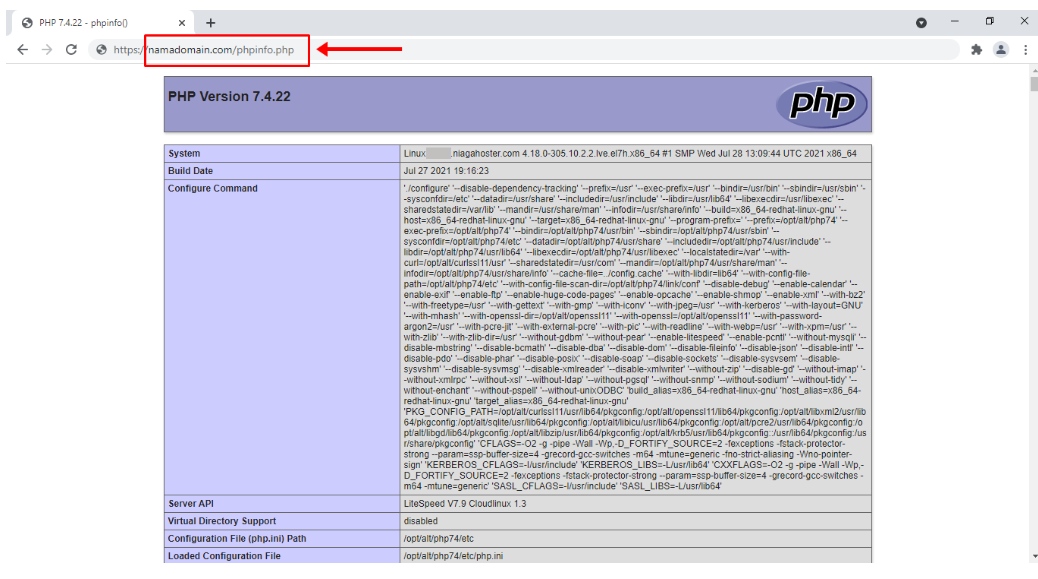Click the 'Build Date' row label

tap(190, 171)
